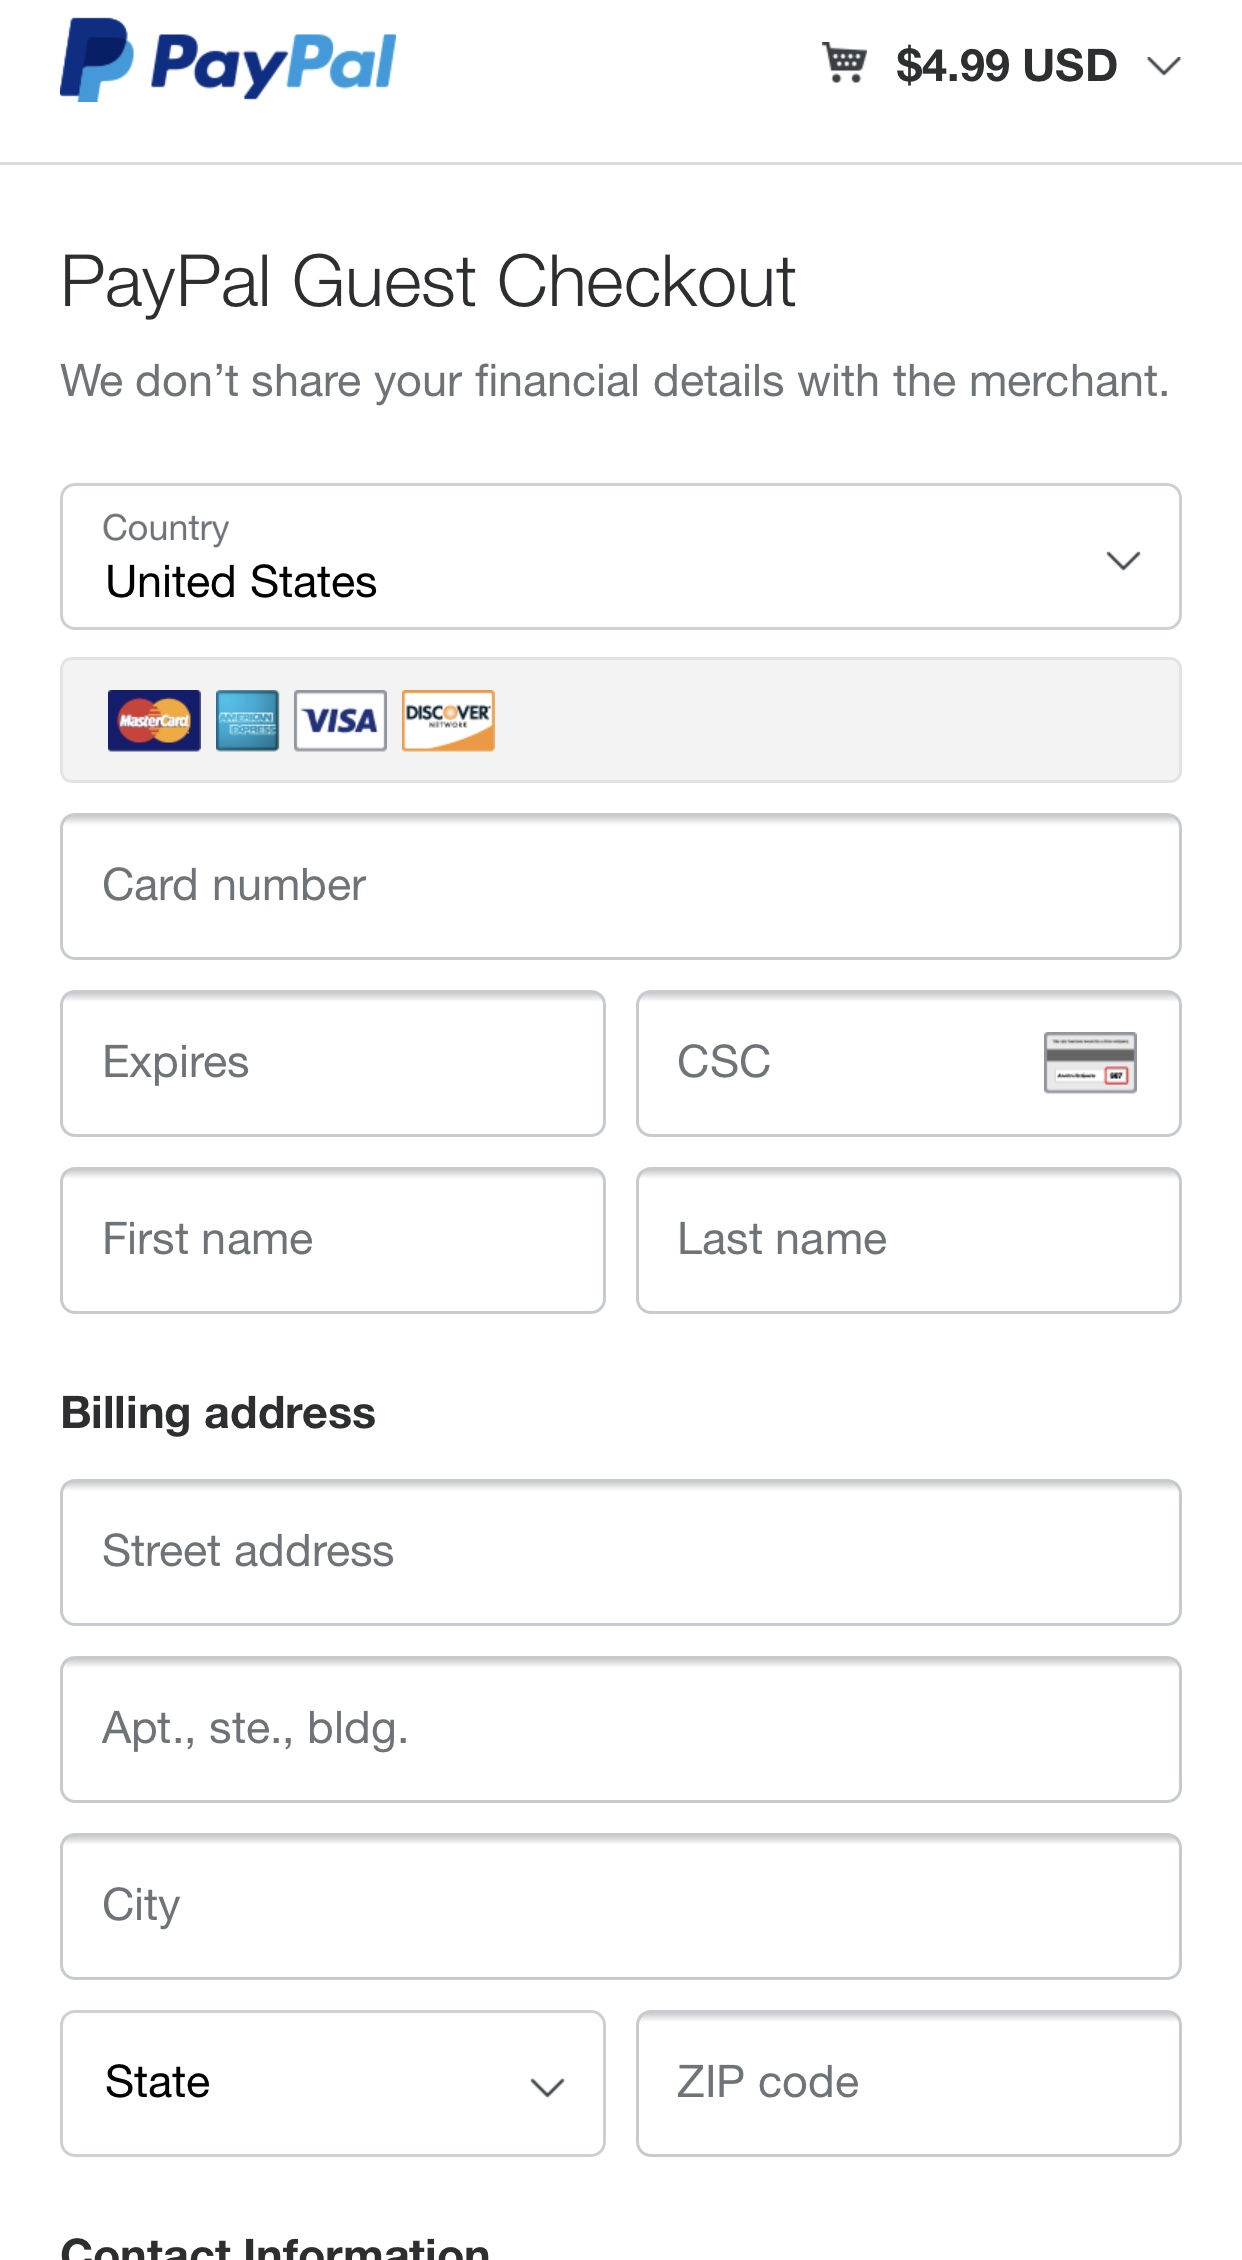Select the Expires input field
This screenshot has height=2260, width=1242.
(x=333, y=1063)
